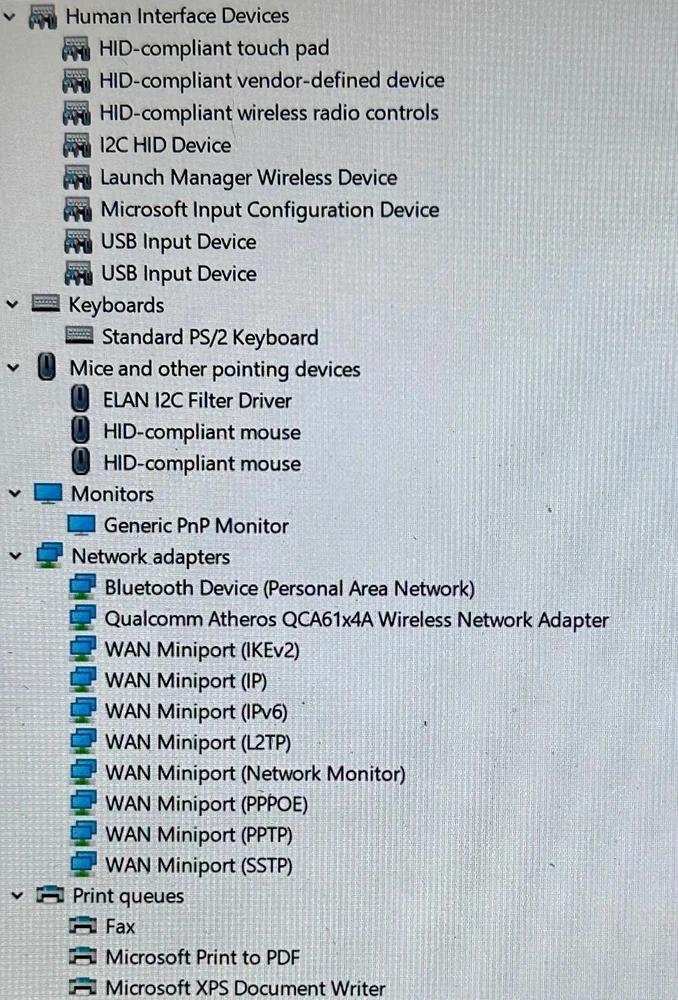This screenshot has width=678, height=1000.
Task: Click the Fax printer icon
Action: click(x=83, y=925)
